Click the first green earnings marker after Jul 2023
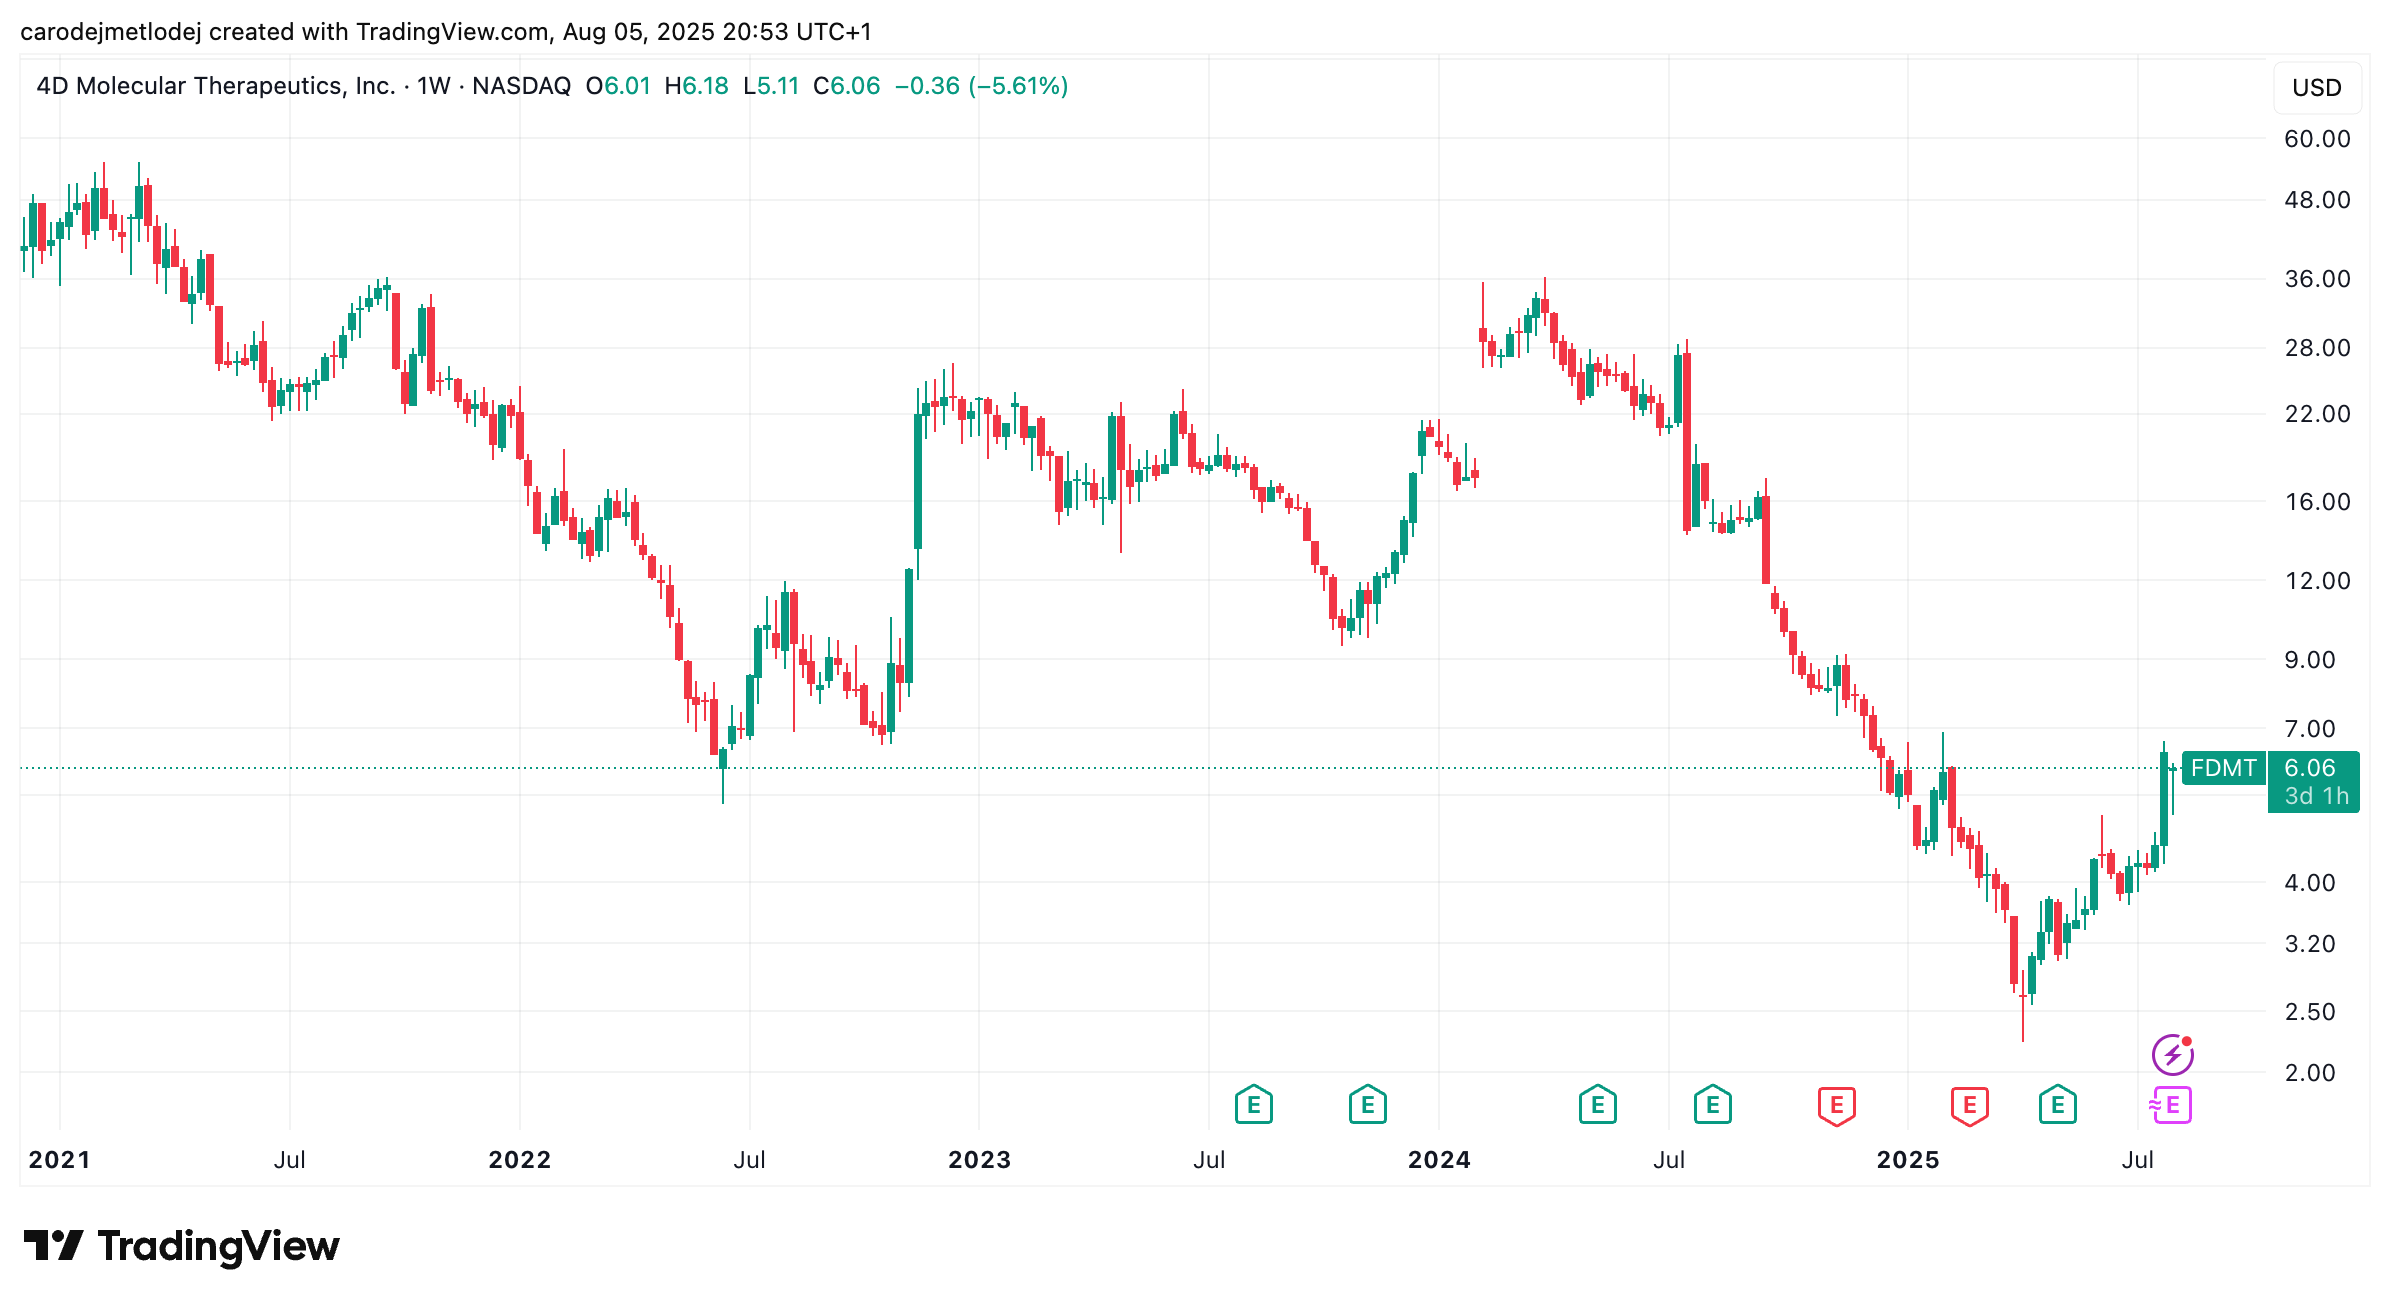The height and width of the screenshot is (1306, 2390). (x=1253, y=1105)
